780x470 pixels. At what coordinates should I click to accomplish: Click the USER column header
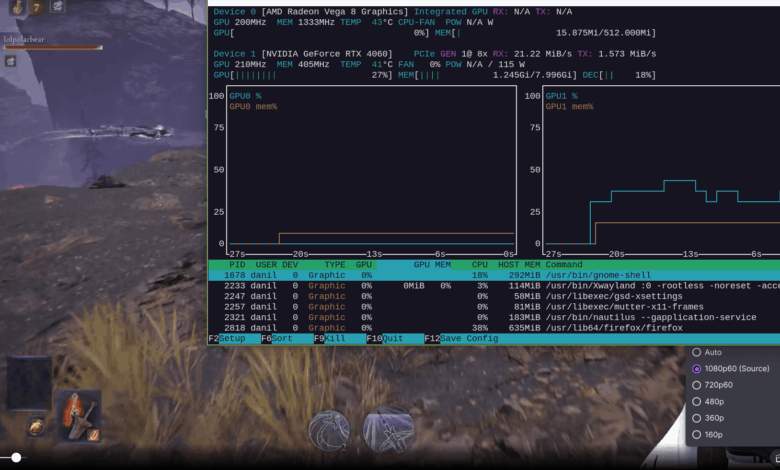[266, 265]
